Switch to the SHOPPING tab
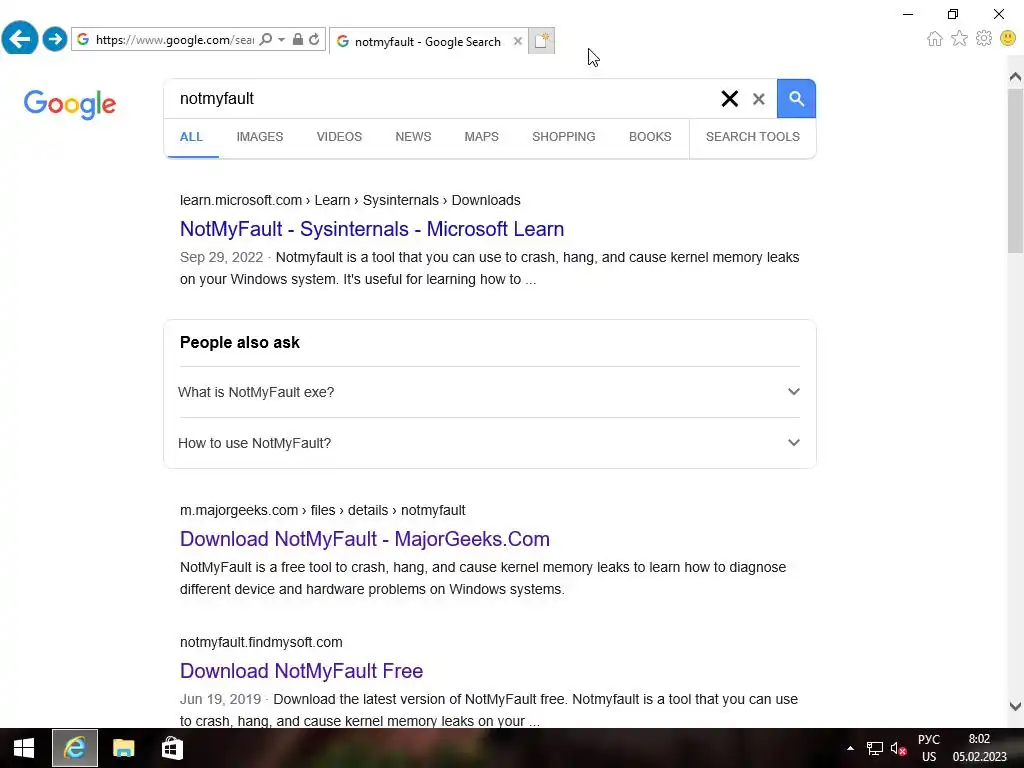The height and width of the screenshot is (768, 1024). coord(564,136)
